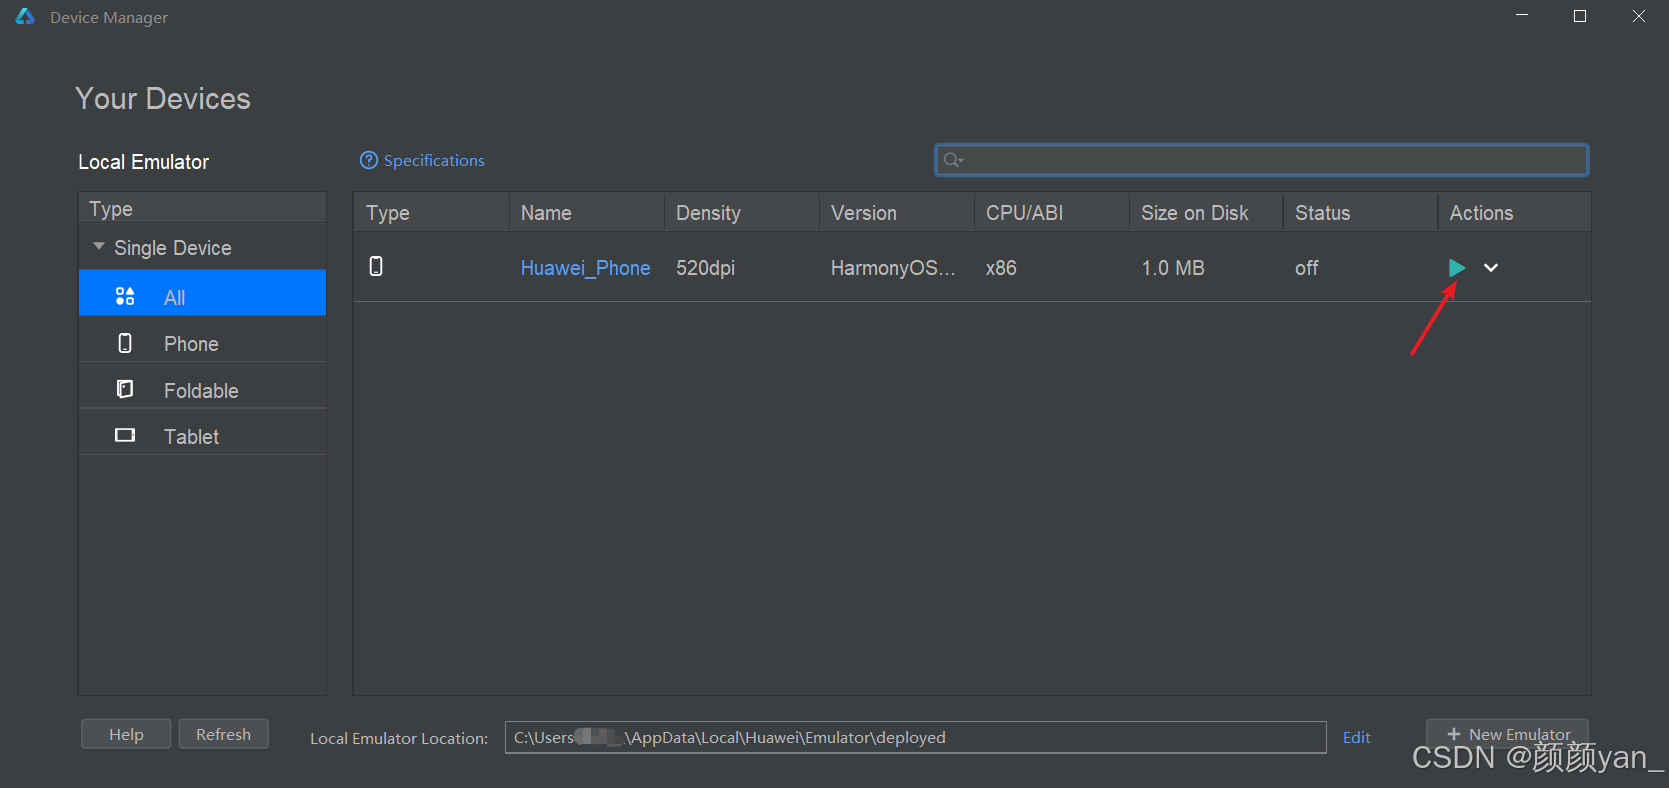The height and width of the screenshot is (788, 1669).
Task: Click the New Emulator button
Action: [x=1507, y=734]
